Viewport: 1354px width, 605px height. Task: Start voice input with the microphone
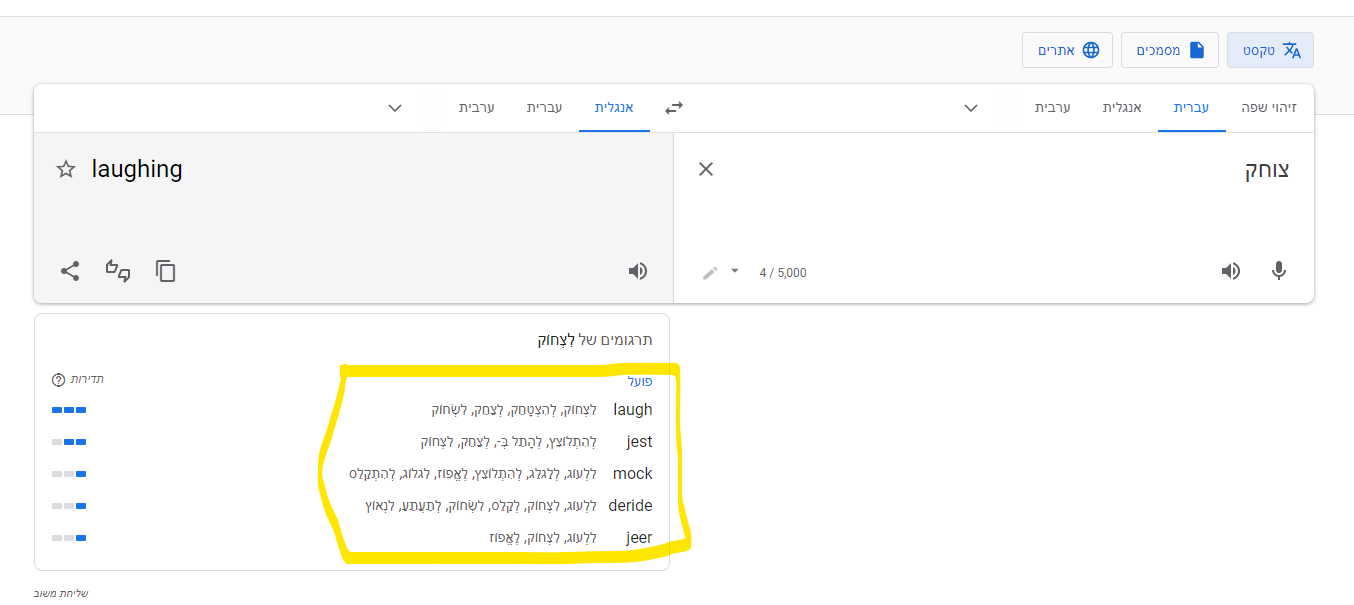pos(1279,271)
